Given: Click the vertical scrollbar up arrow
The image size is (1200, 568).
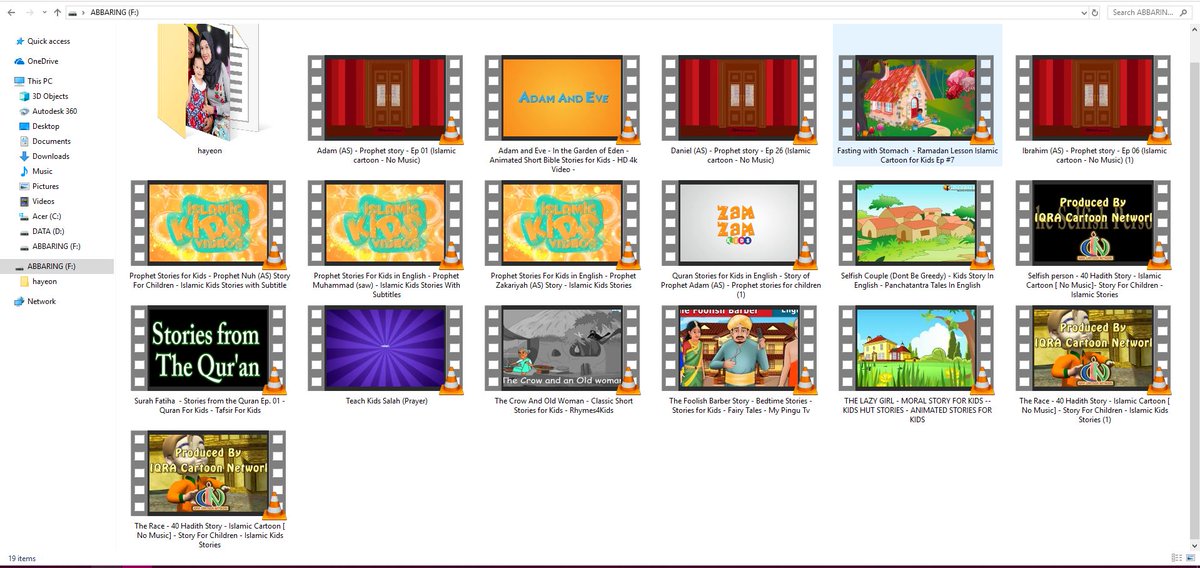Looking at the screenshot, I should point(1194,30).
